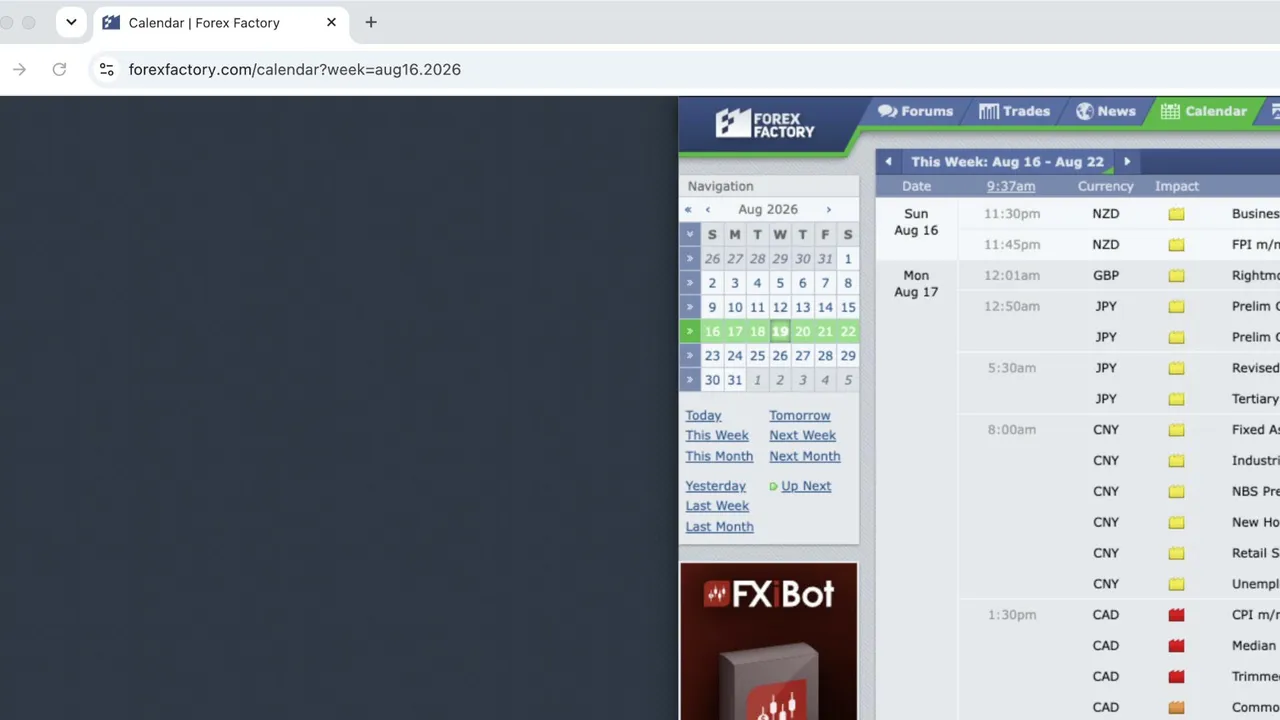Image resolution: width=1280 pixels, height=720 pixels.
Task: Click the impact icon for CNY 8:00am Fixed row
Action: 1176,430
